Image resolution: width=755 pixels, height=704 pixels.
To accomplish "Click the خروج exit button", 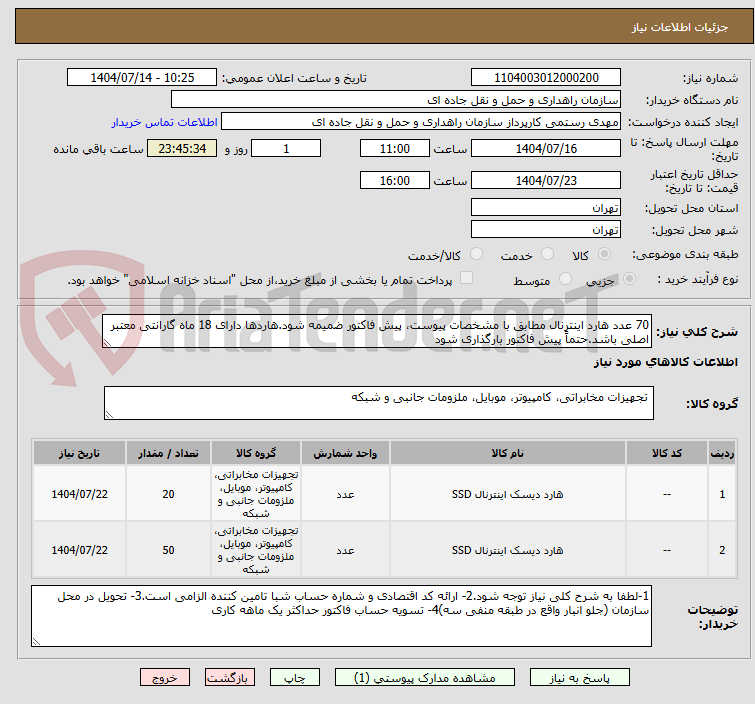I will (164, 677).
